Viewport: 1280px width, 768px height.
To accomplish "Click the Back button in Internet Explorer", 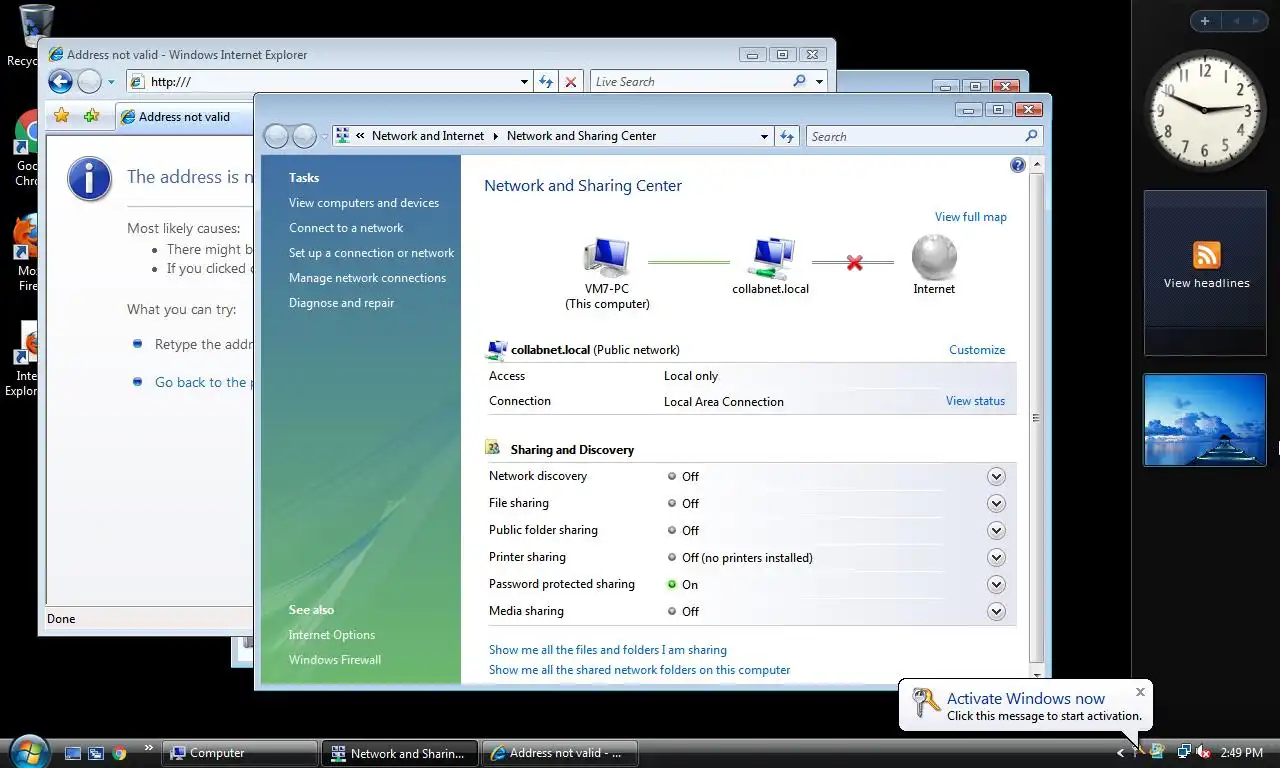I will pyautogui.click(x=61, y=82).
